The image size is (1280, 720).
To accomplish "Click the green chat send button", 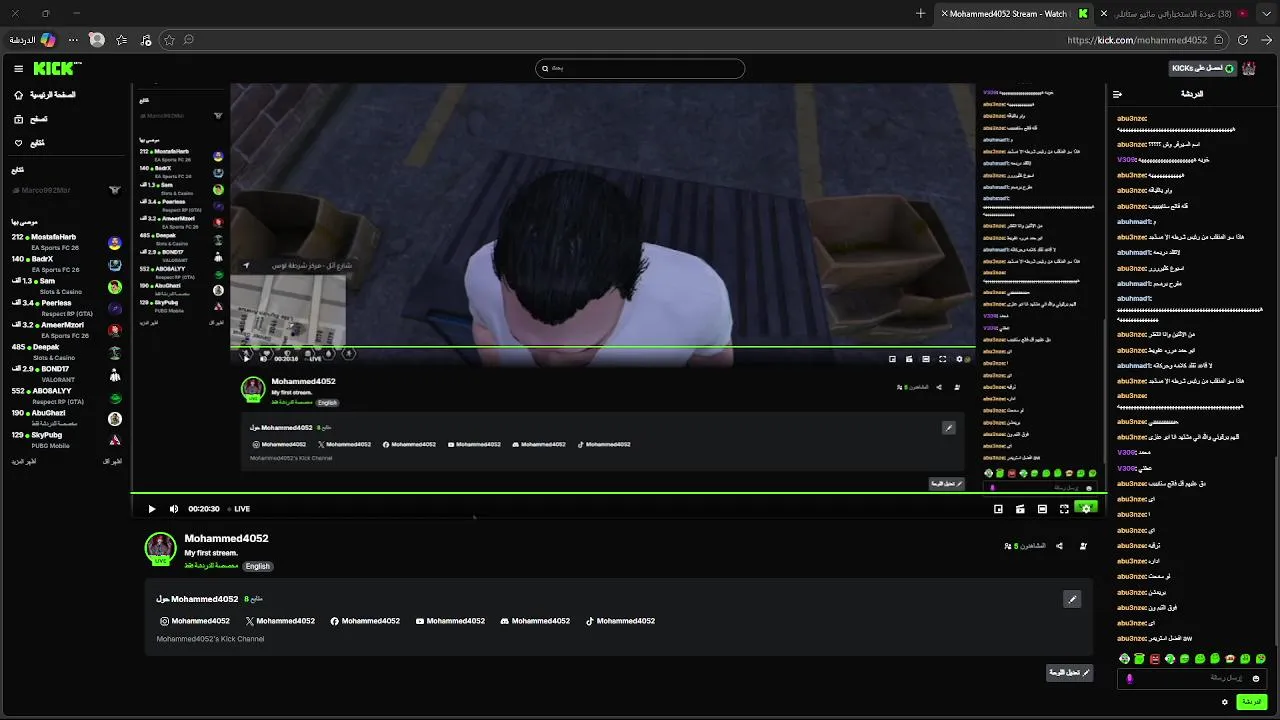I will click(1251, 702).
